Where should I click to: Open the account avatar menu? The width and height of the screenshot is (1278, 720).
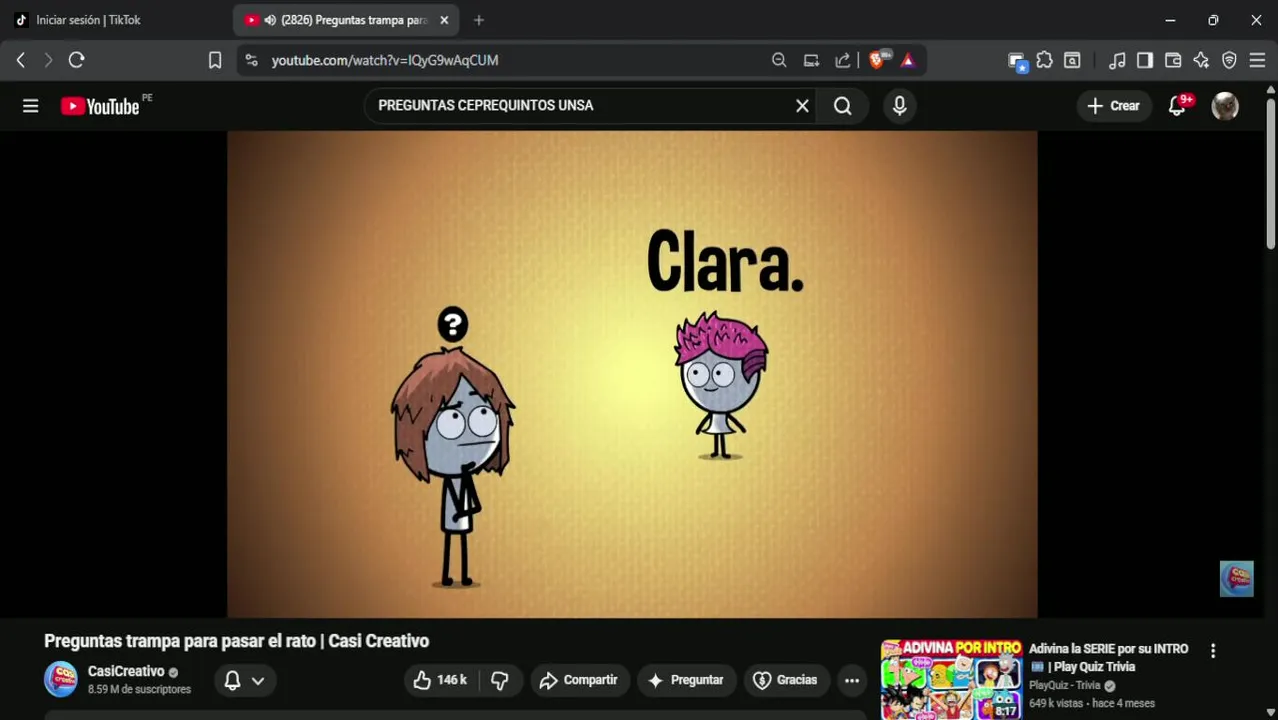pos(1225,106)
